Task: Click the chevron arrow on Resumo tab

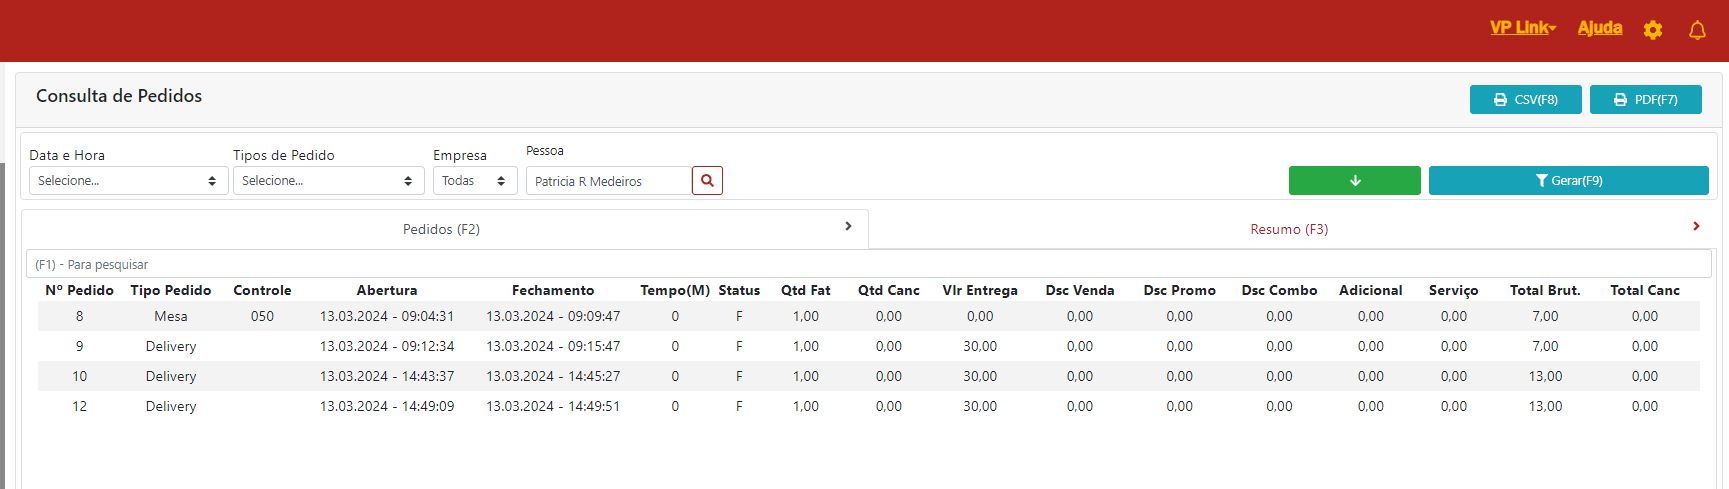Action: click(x=1696, y=227)
